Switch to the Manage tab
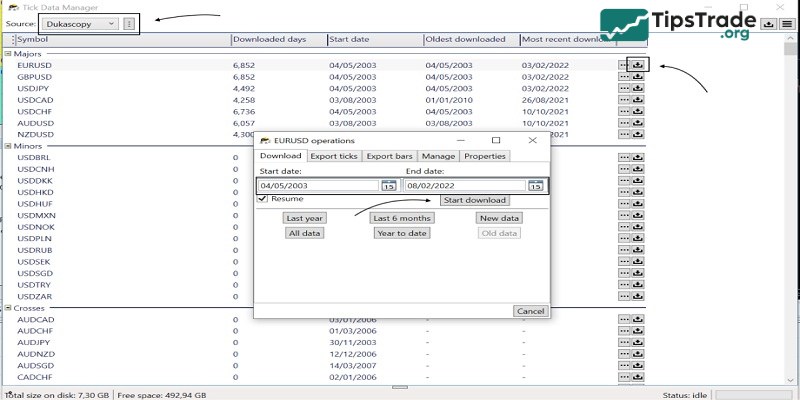800x400 pixels. 438,156
